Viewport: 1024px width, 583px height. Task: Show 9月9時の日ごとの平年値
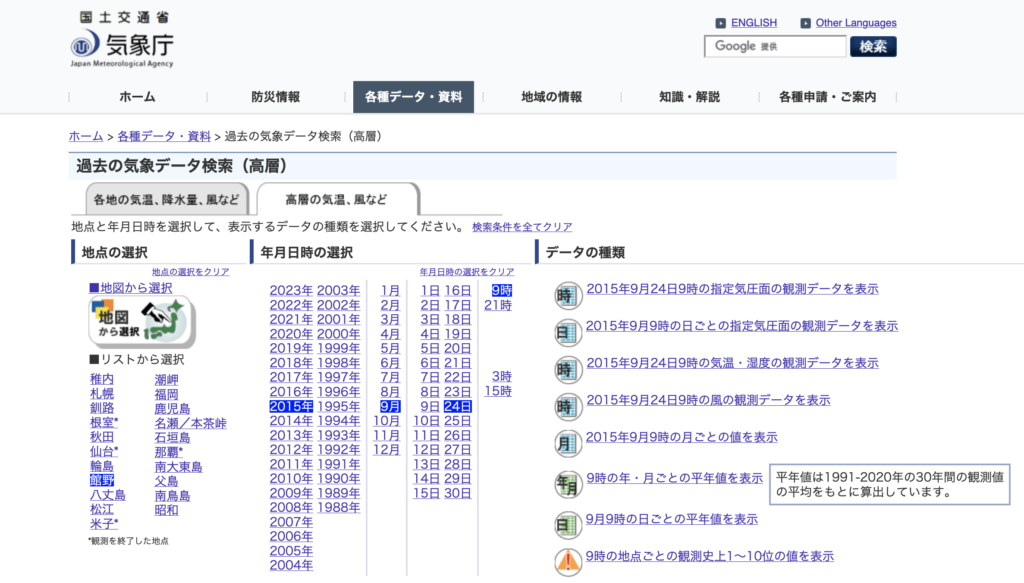[x=671, y=519]
